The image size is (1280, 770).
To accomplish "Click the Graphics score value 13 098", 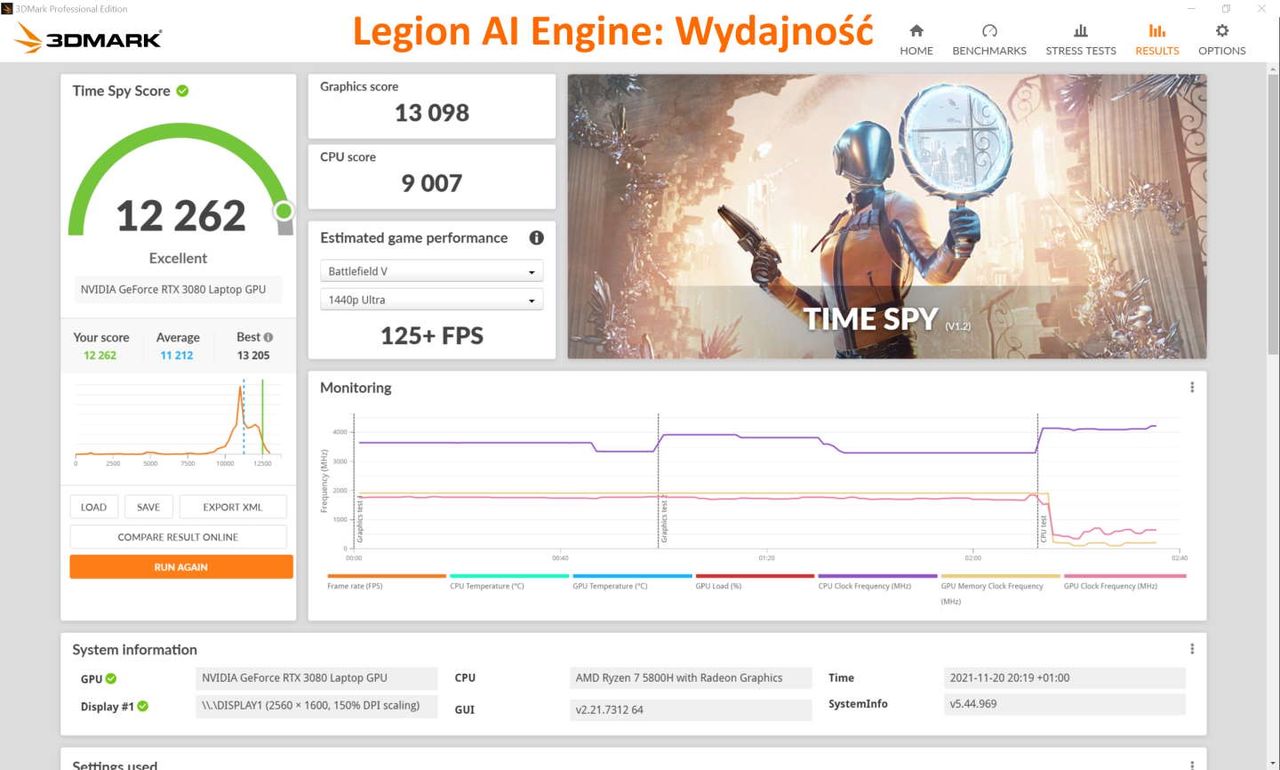I will point(432,113).
